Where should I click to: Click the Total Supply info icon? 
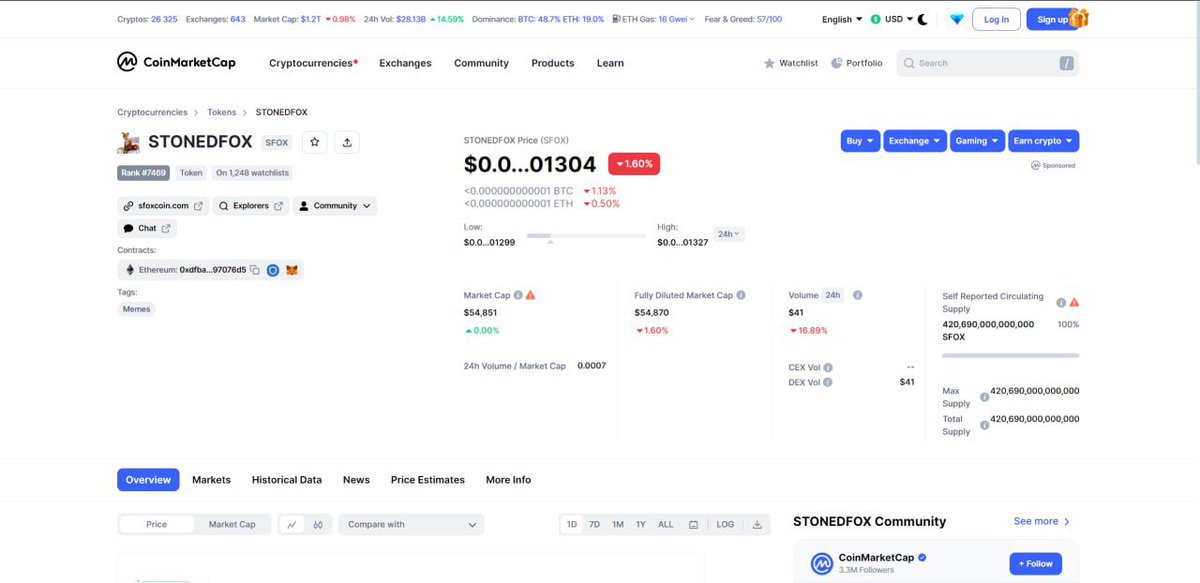click(x=984, y=425)
